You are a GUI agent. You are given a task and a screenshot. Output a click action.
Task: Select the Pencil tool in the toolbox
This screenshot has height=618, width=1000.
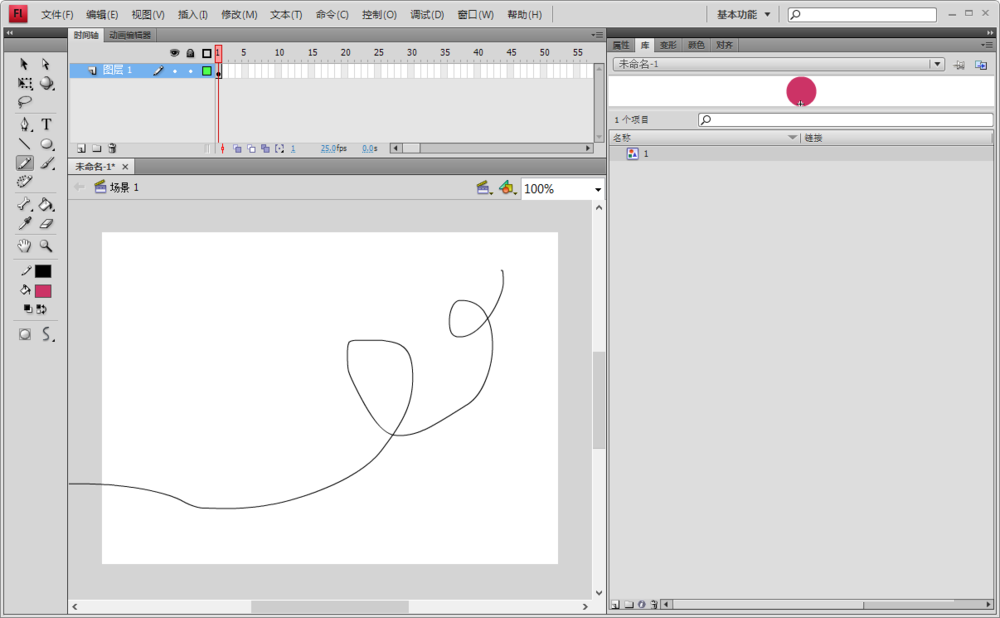click(x=24, y=163)
